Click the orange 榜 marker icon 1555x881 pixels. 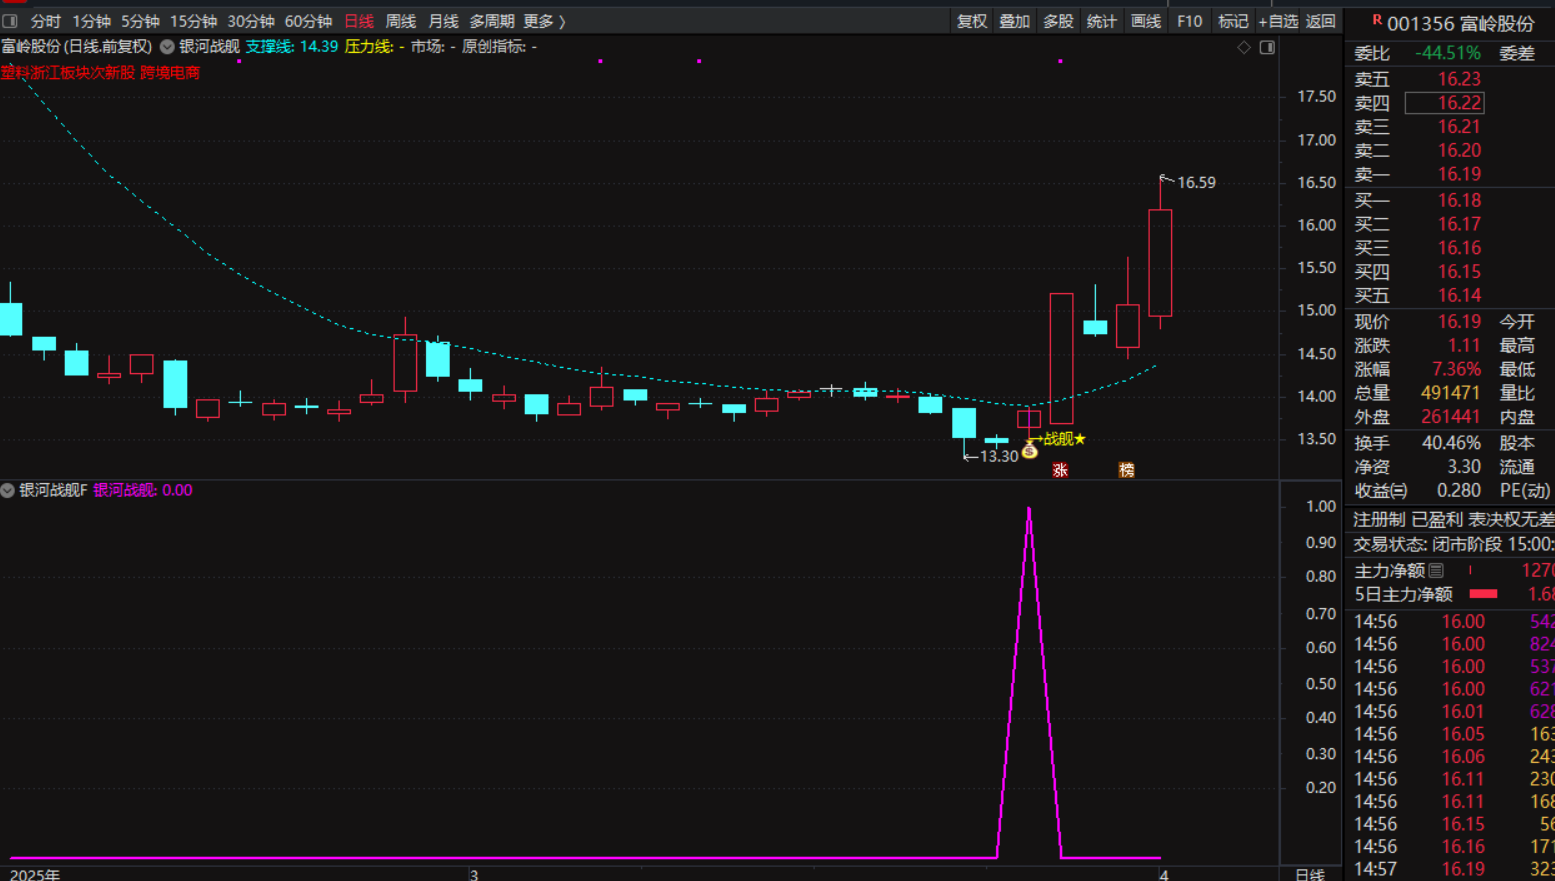pyautogui.click(x=1126, y=470)
